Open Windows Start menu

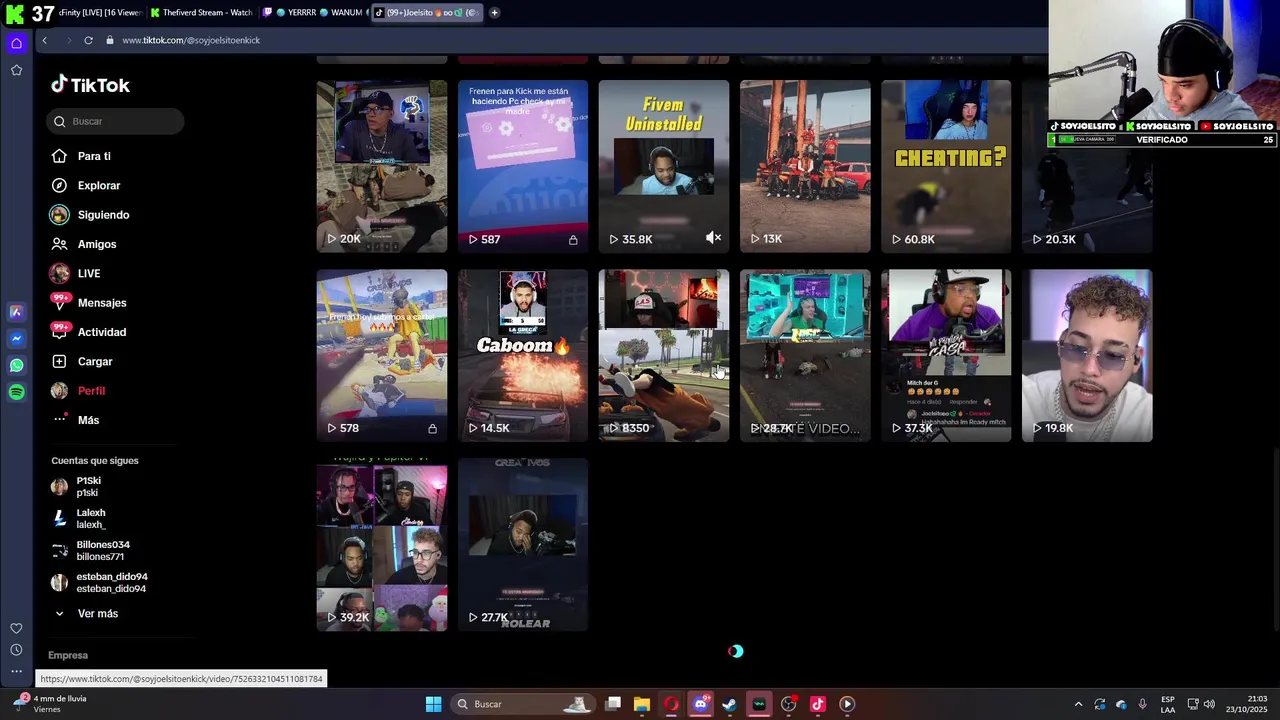tap(433, 704)
